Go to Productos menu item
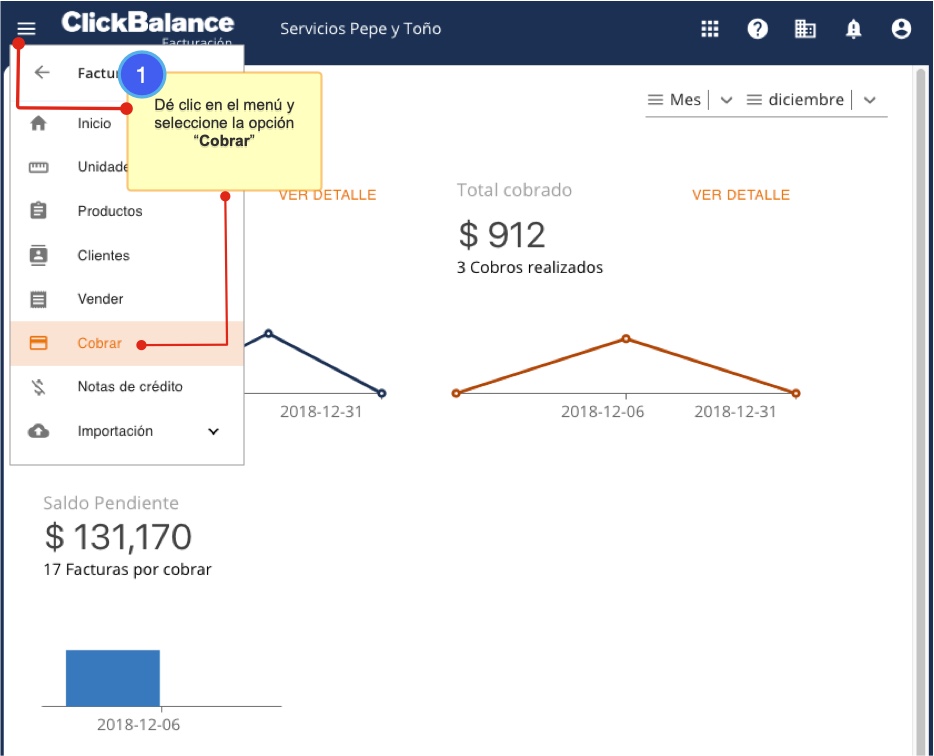This screenshot has width=934, height=756. [109, 211]
